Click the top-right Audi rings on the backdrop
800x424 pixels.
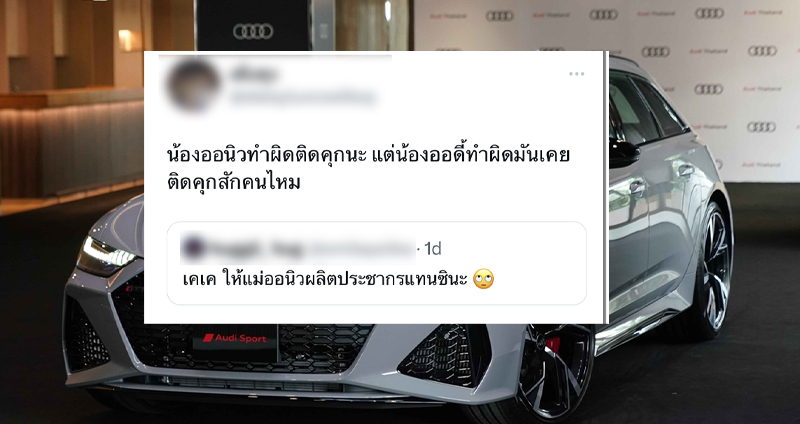click(x=709, y=13)
